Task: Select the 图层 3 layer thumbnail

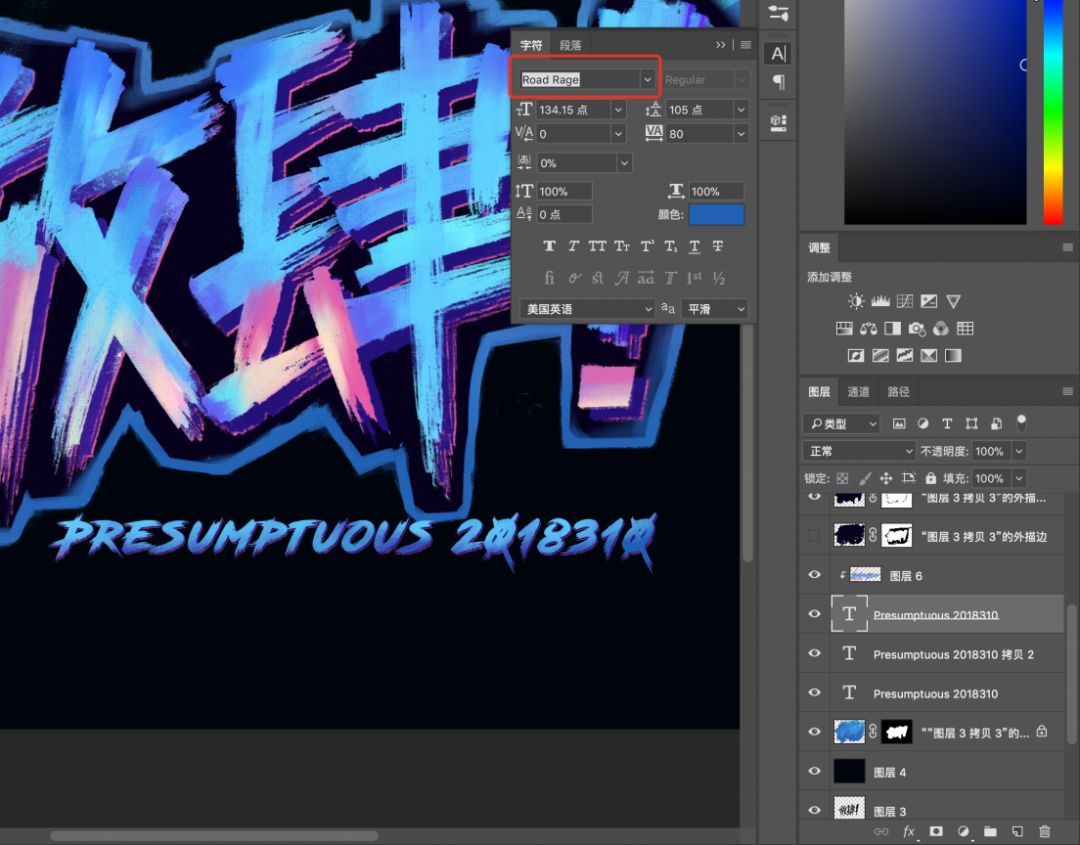Action: [849, 810]
